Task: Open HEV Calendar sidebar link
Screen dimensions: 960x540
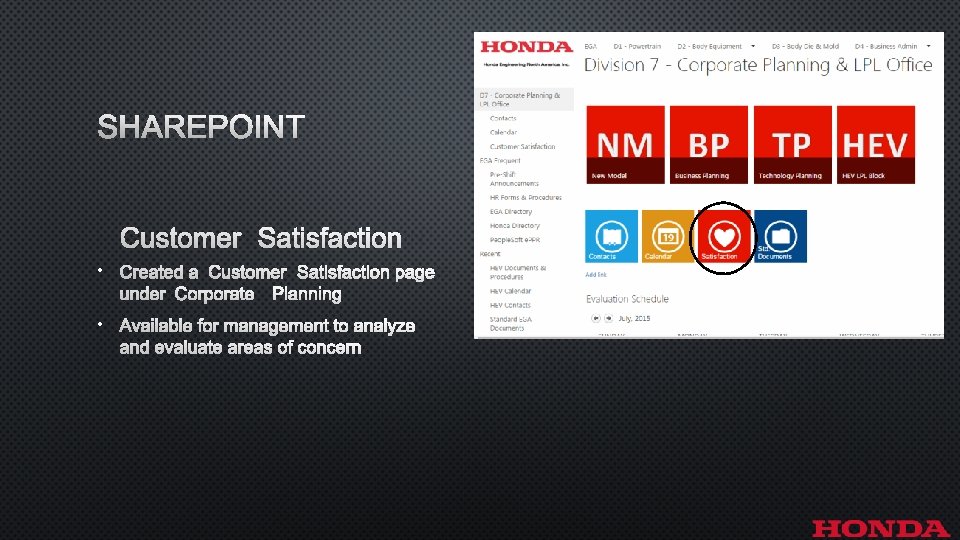Action: click(510, 291)
